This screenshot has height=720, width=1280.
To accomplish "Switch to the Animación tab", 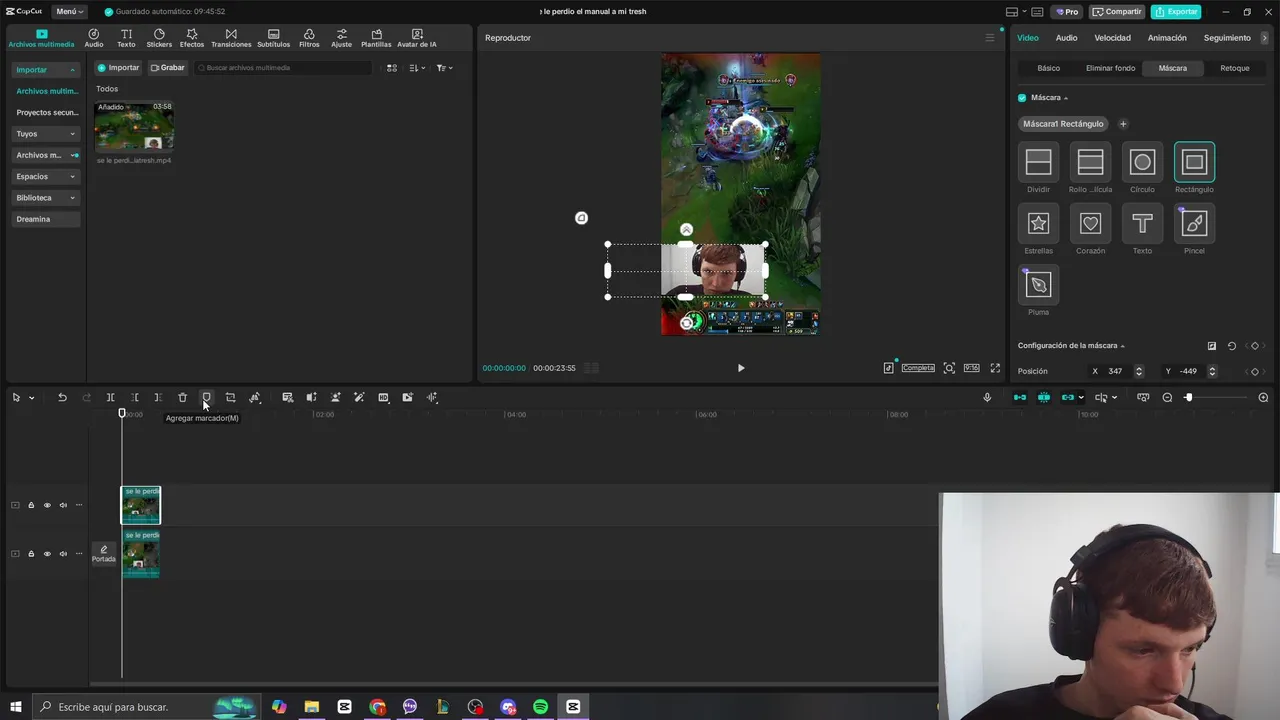I will (x=1167, y=38).
